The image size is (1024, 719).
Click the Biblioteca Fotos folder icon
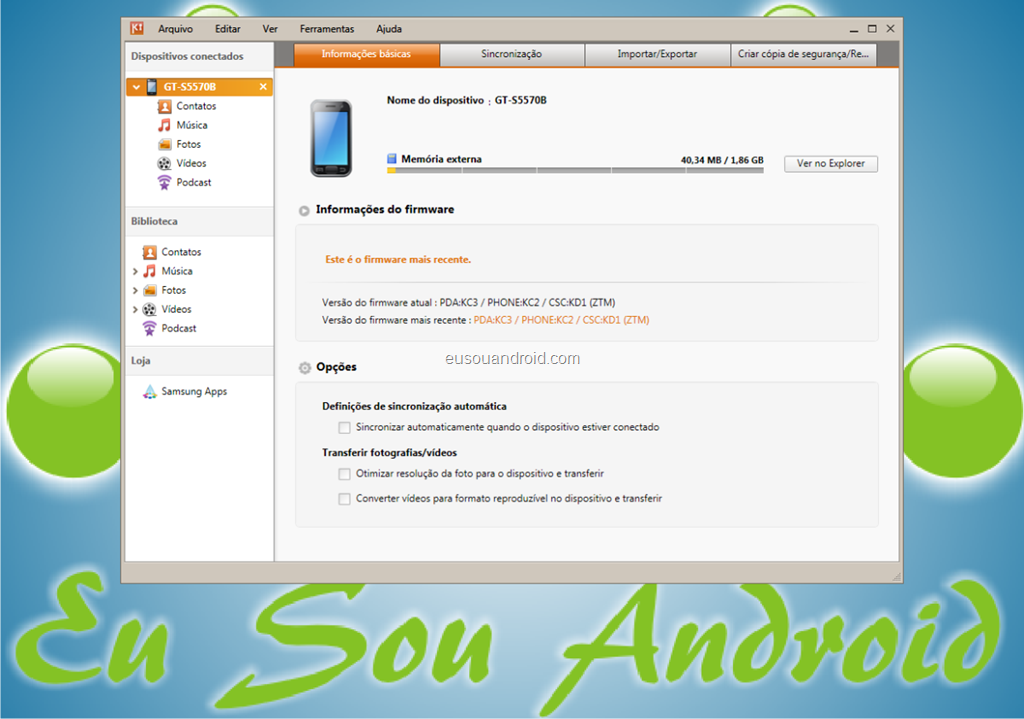[150, 290]
